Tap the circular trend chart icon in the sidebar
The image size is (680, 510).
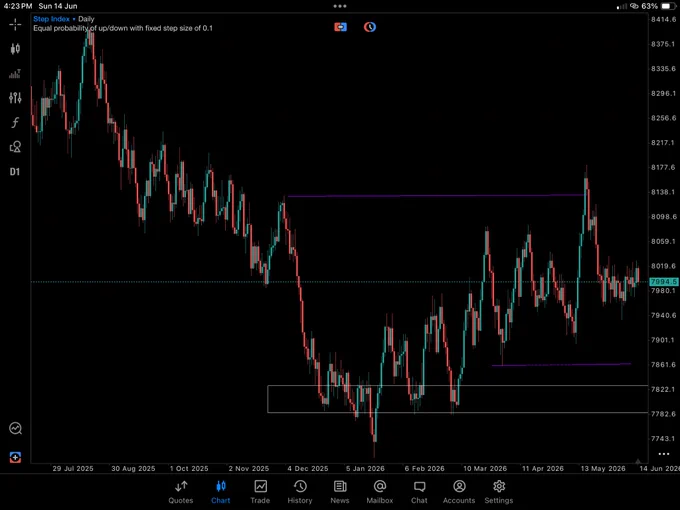pos(15,428)
